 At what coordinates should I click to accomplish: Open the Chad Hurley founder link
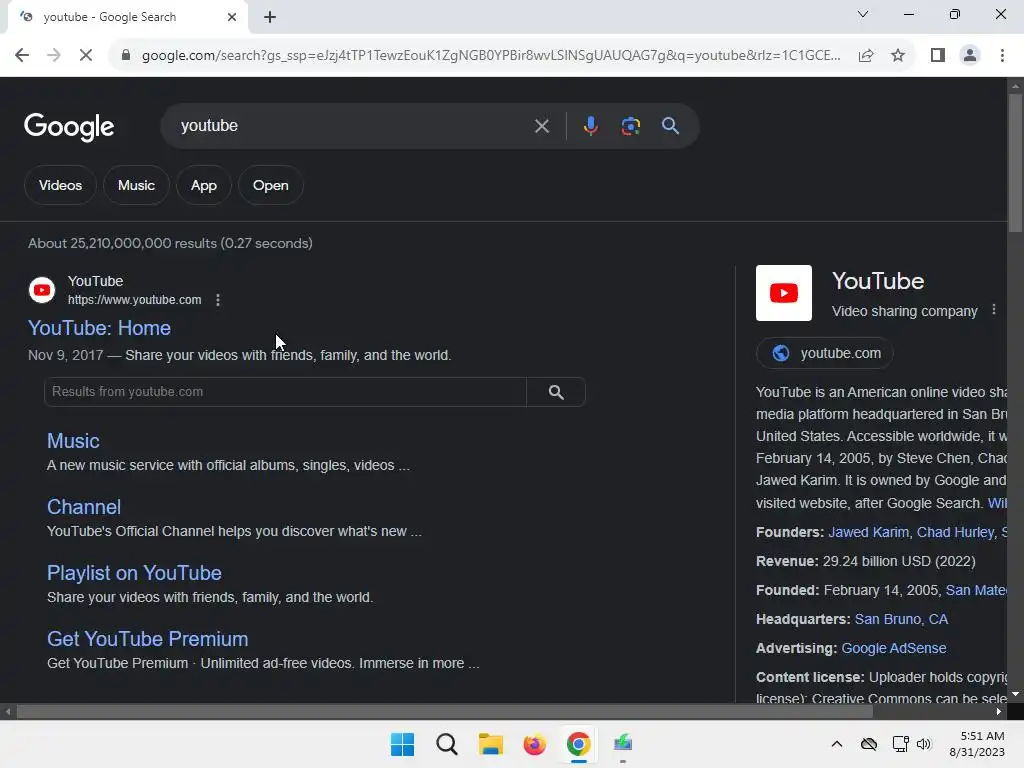click(955, 532)
